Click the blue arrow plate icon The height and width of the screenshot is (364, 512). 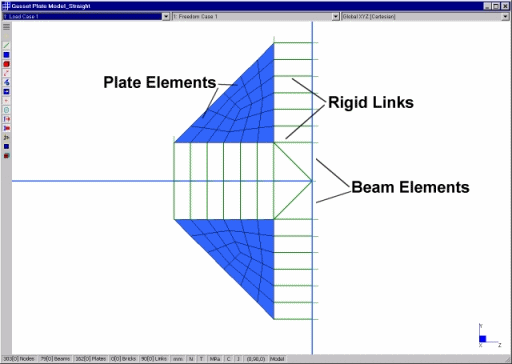(x=6, y=91)
